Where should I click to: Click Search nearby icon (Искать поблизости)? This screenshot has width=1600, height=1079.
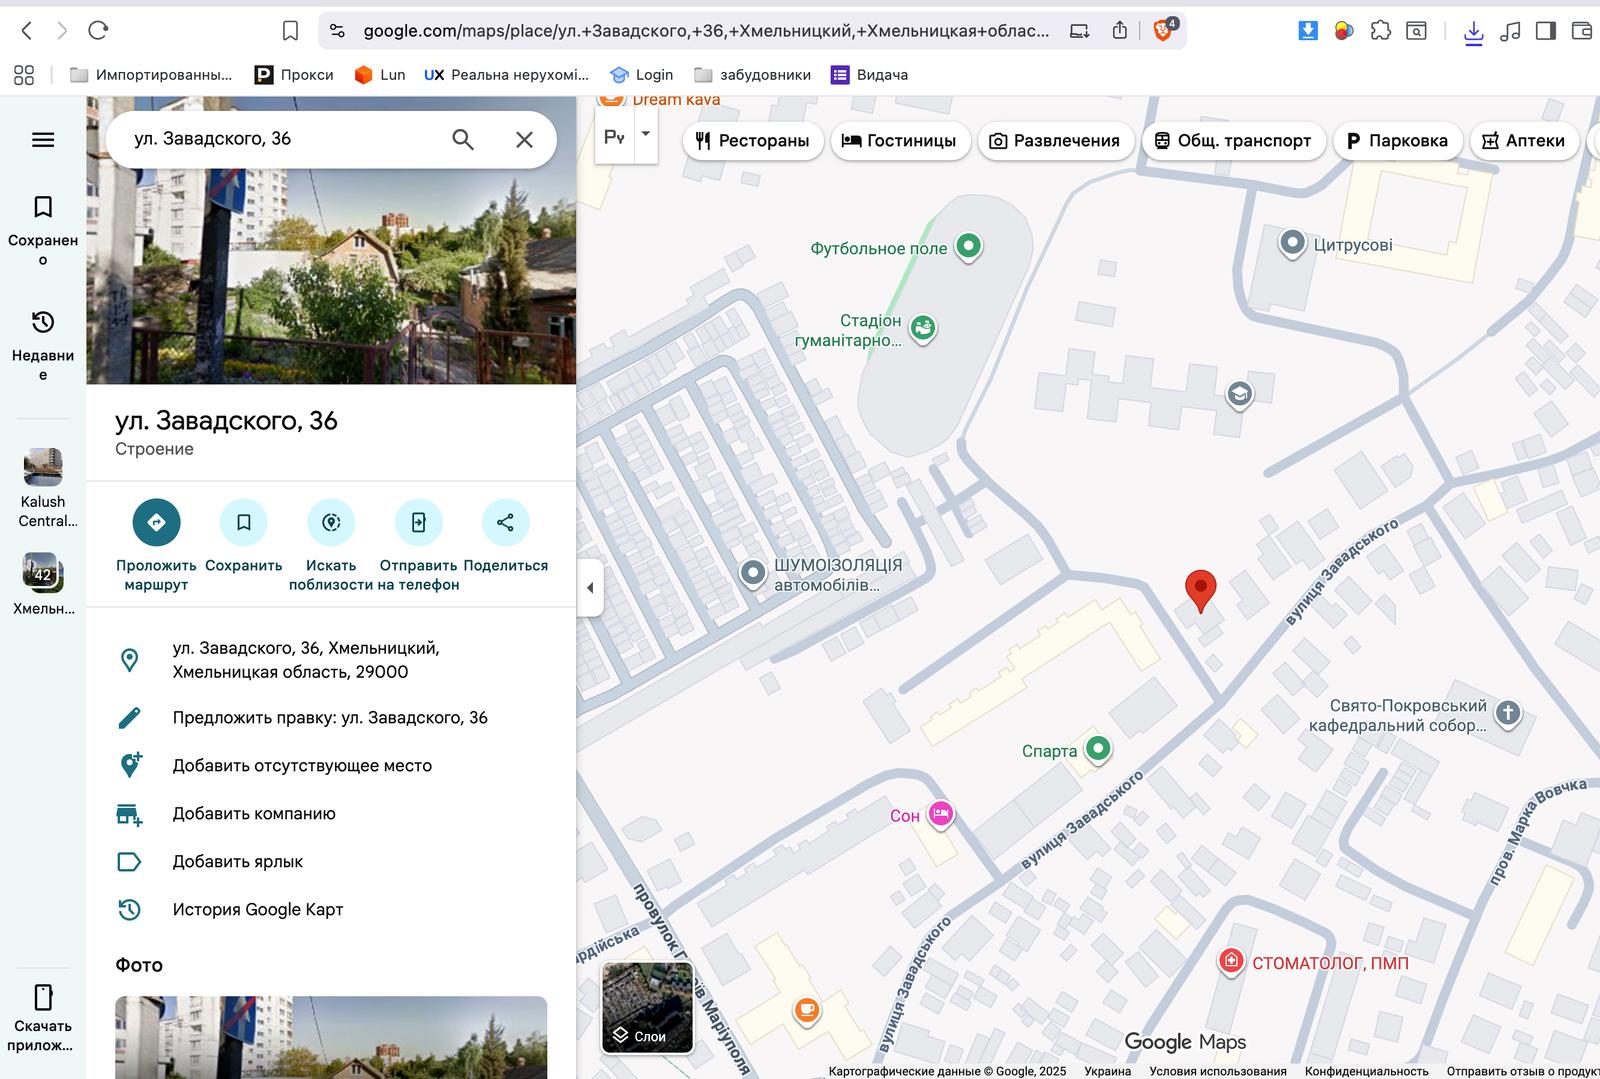click(x=331, y=522)
